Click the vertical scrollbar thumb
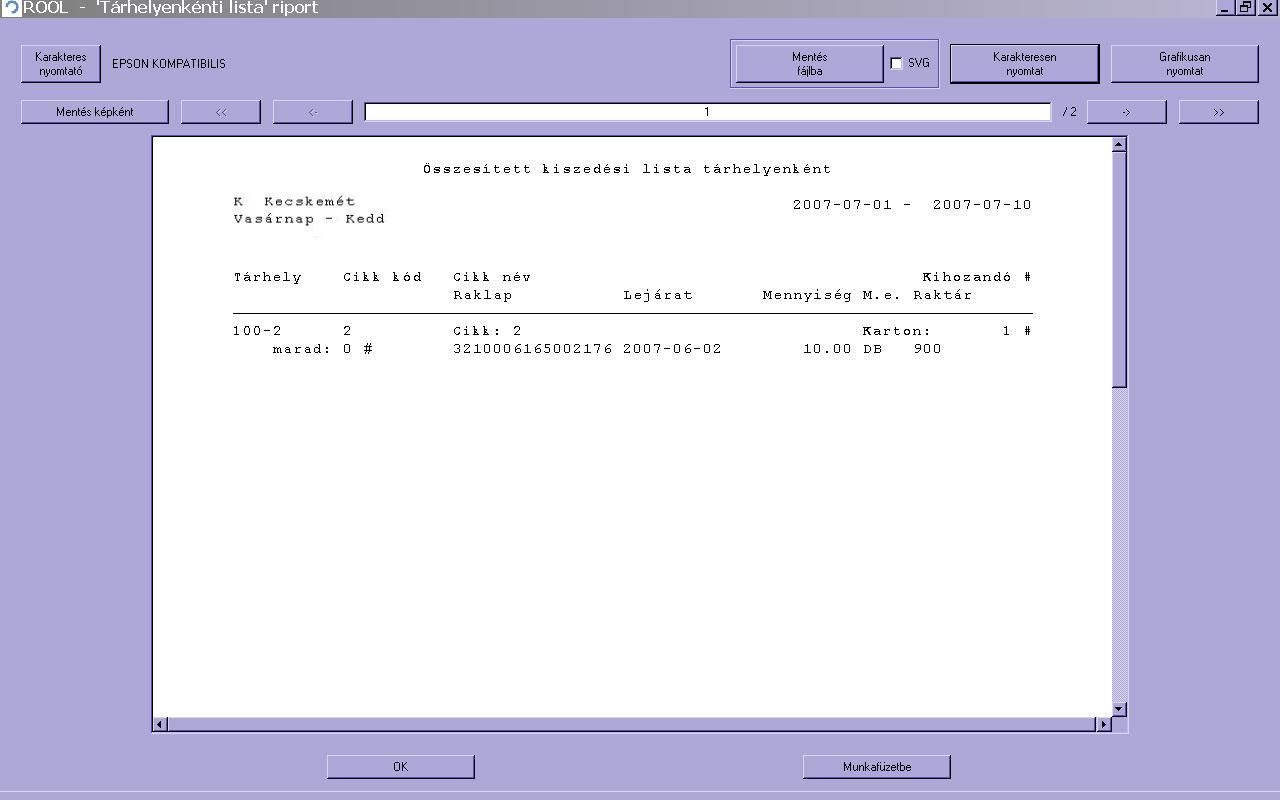The width and height of the screenshot is (1280, 800). 1119,270
